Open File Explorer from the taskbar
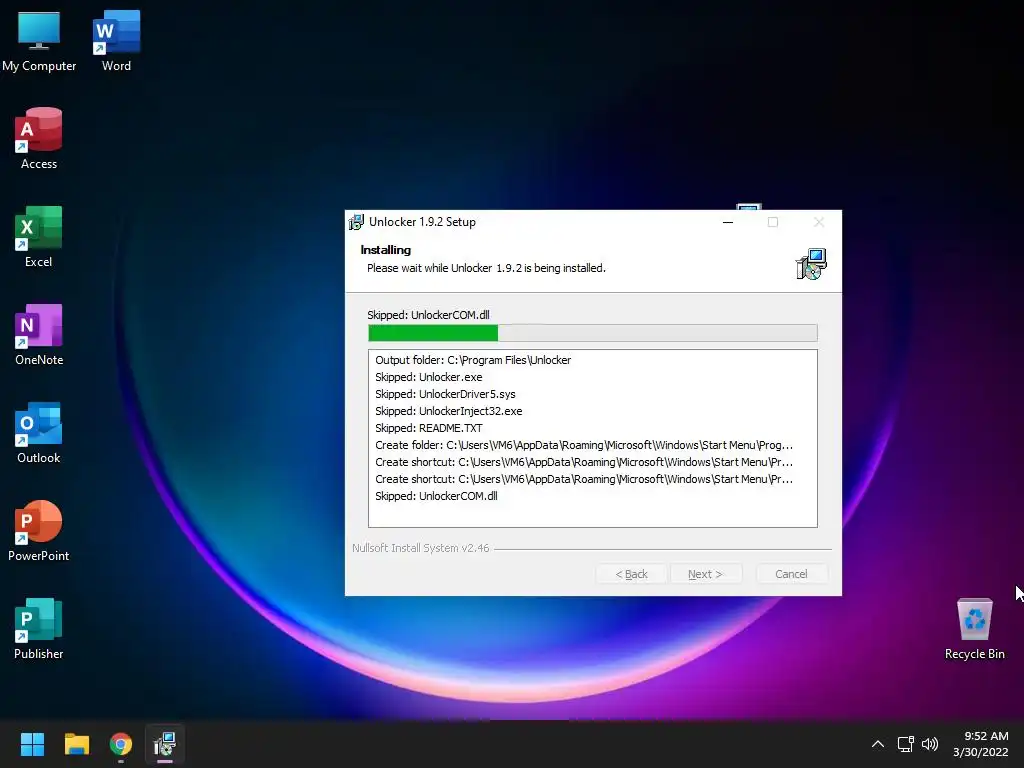The image size is (1024, 768). [x=76, y=744]
